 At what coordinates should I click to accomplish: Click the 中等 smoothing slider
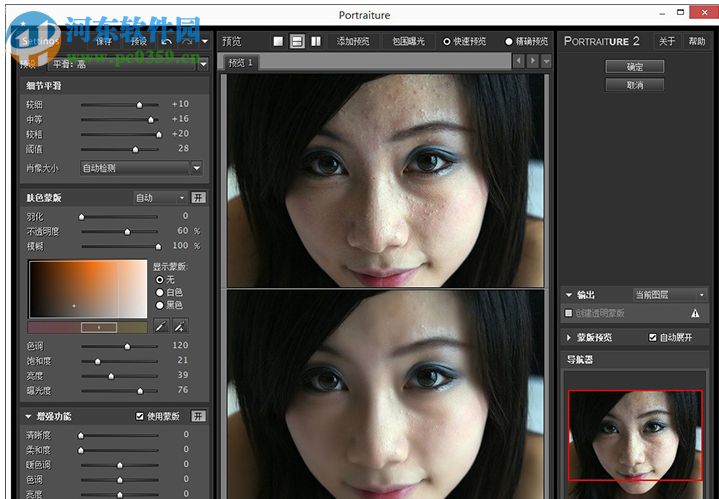click(x=120, y=120)
